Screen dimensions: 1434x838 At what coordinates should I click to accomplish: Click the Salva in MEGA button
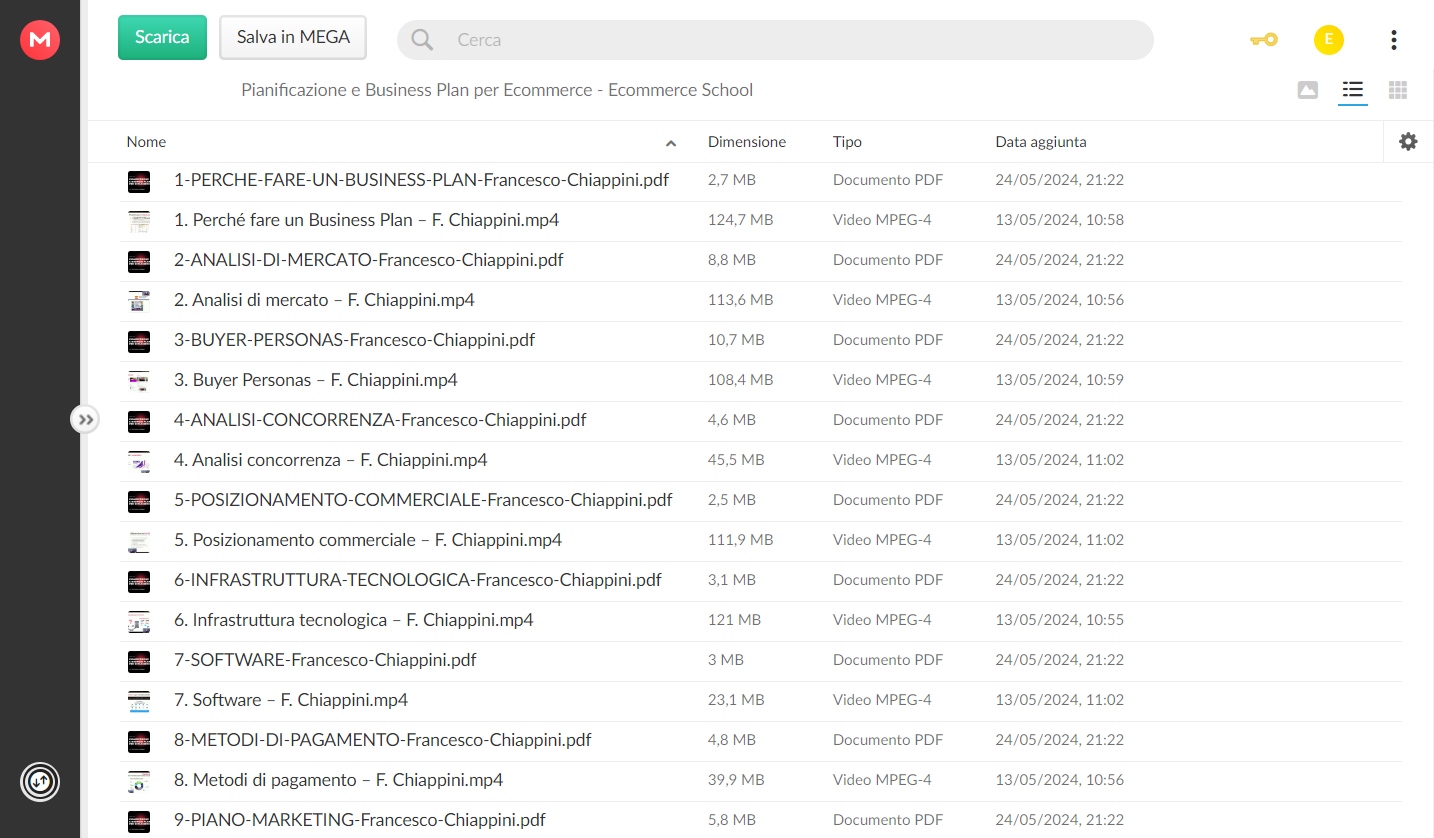(x=293, y=37)
